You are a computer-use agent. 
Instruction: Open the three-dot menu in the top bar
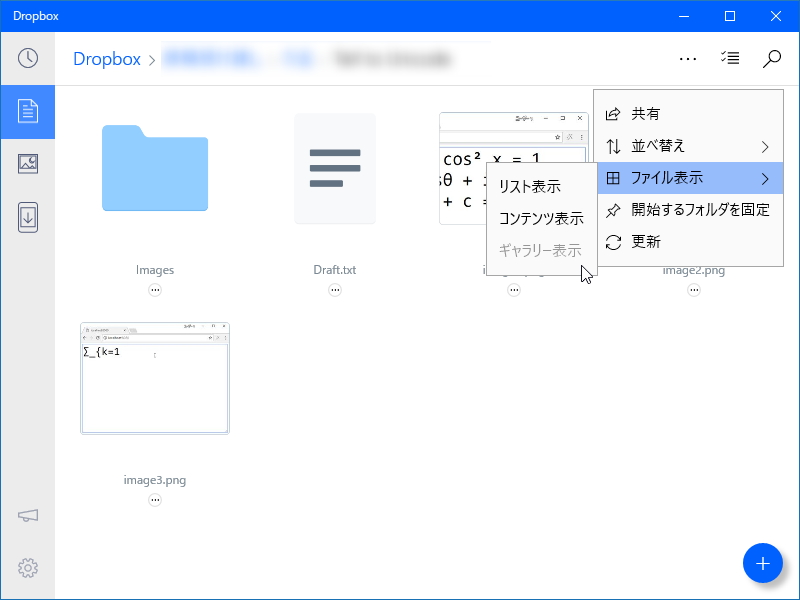tap(688, 58)
